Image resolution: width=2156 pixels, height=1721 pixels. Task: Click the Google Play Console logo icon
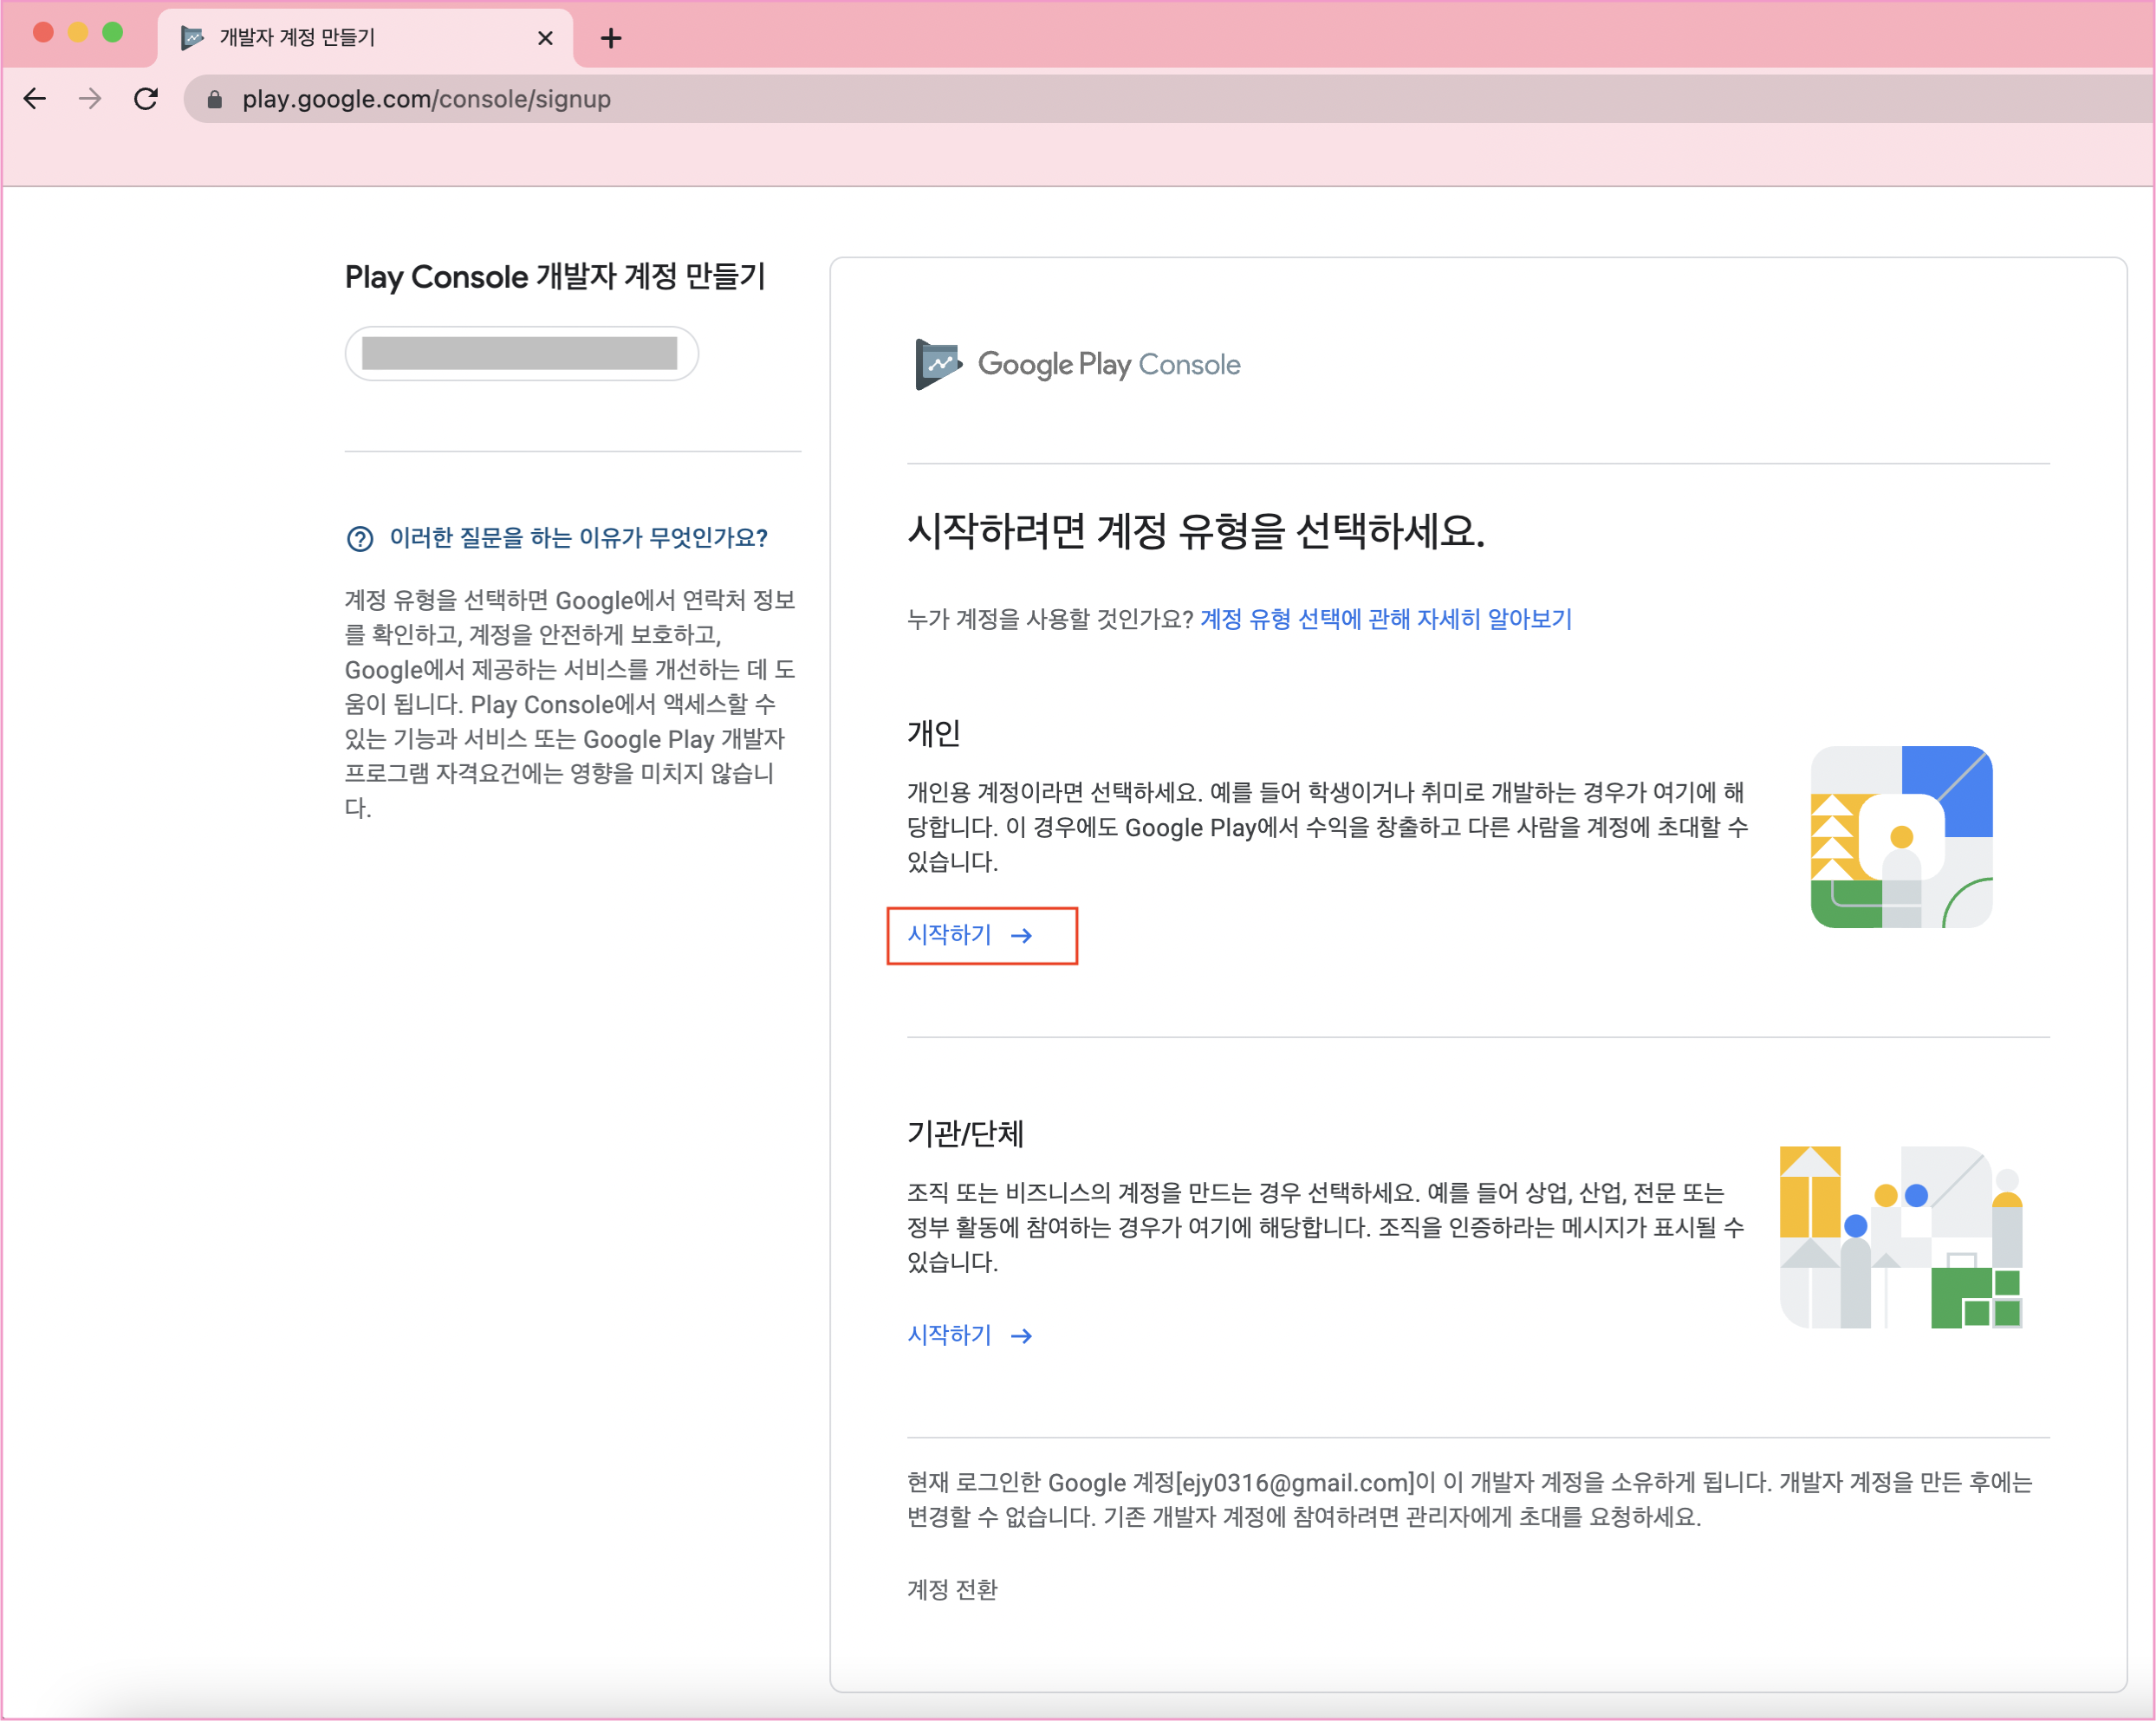938,364
